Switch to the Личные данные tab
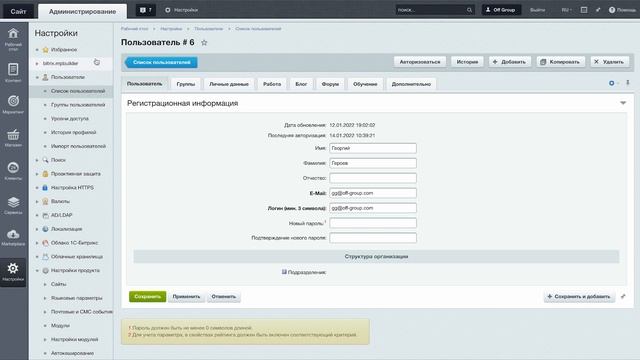The image size is (640, 360). (229, 84)
